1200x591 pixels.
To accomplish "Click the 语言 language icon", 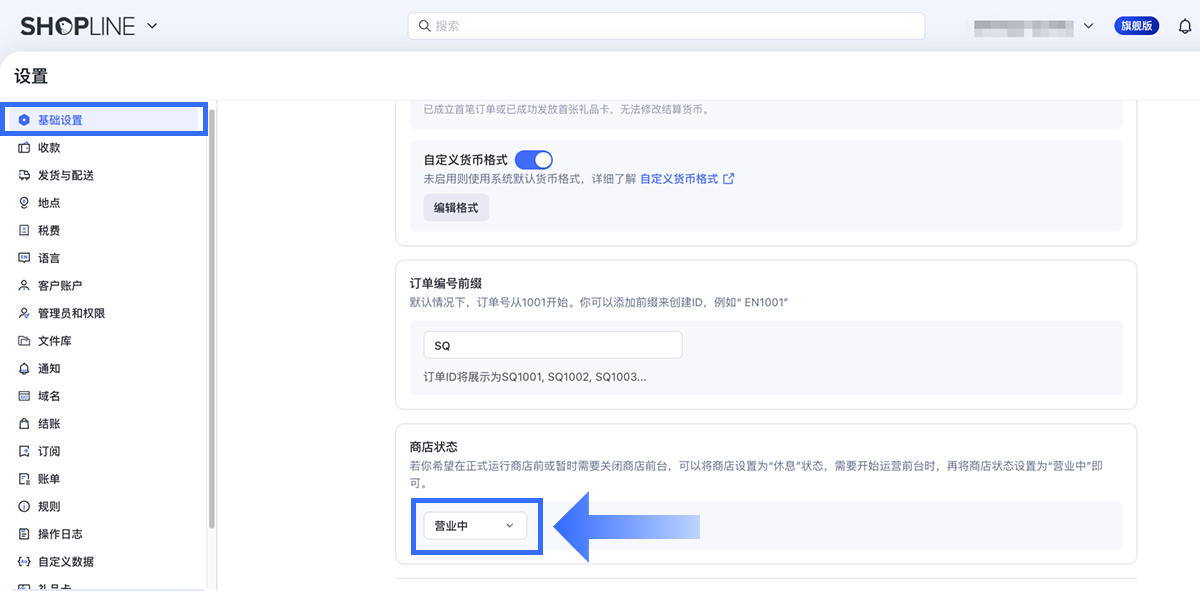I will click(x=24, y=258).
